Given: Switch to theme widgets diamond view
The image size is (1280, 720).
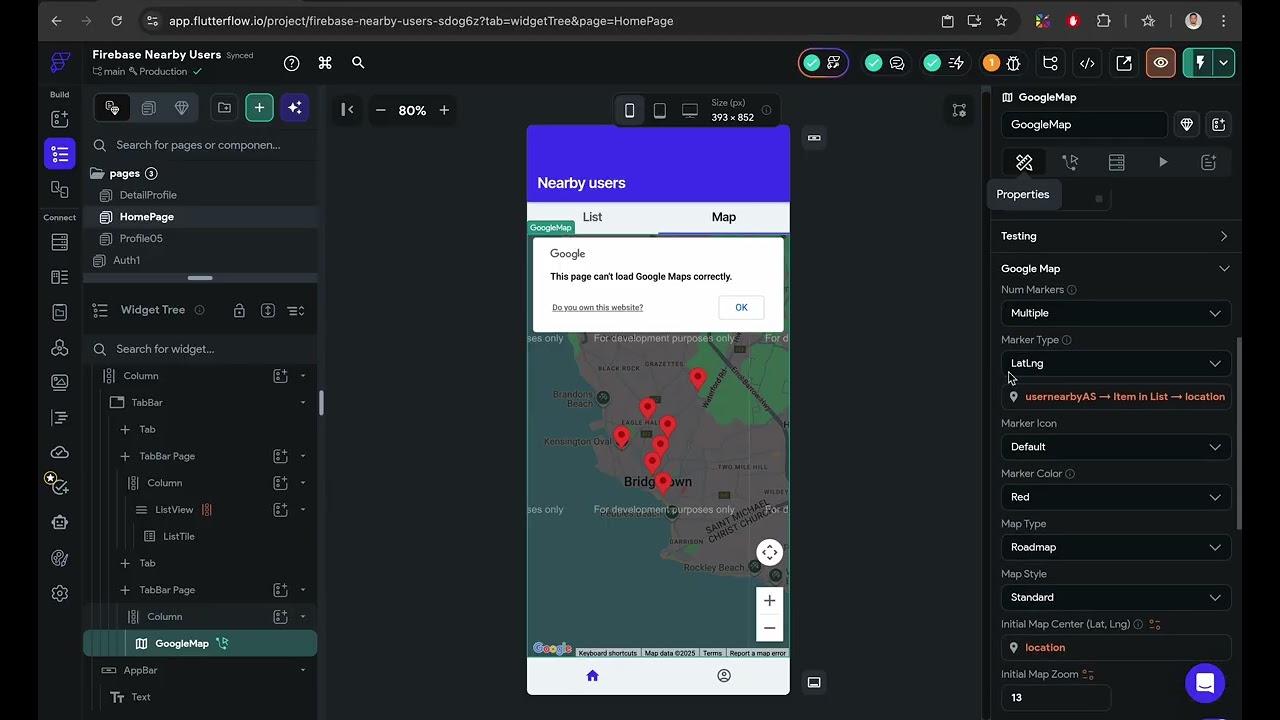Looking at the screenshot, I should point(181,108).
